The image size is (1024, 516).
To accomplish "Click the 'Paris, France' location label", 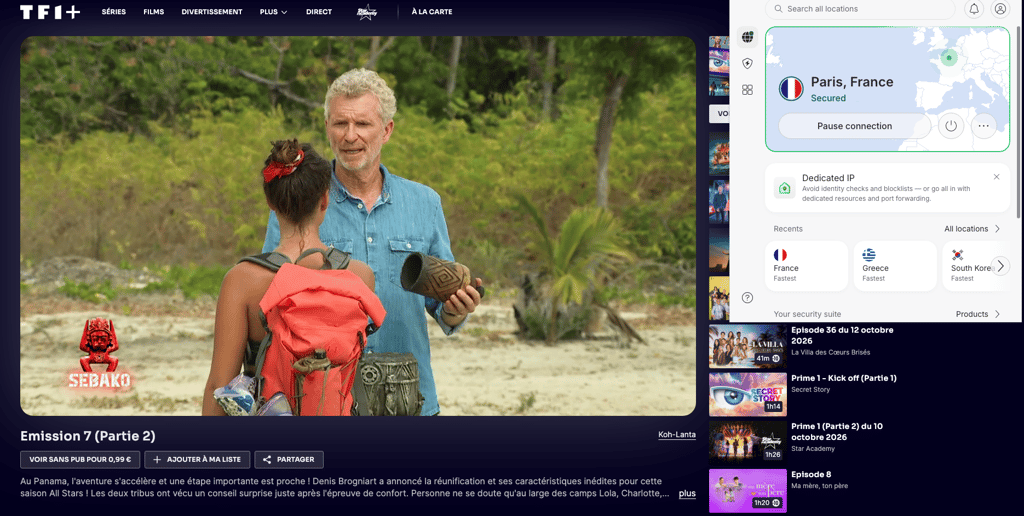I will point(852,82).
